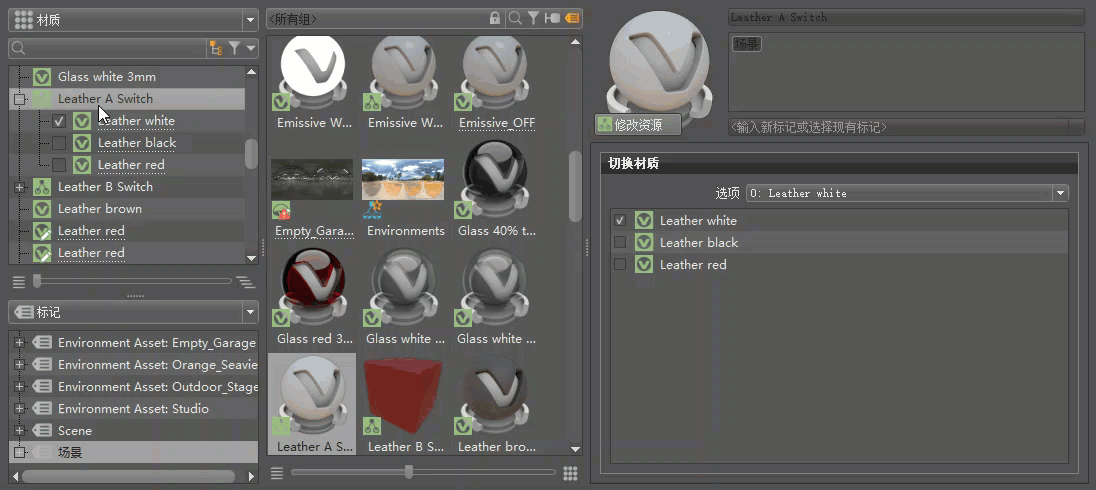Open the filter options arrow in material search
The height and width of the screenshot is (490, 1096).
click(251, 48)
